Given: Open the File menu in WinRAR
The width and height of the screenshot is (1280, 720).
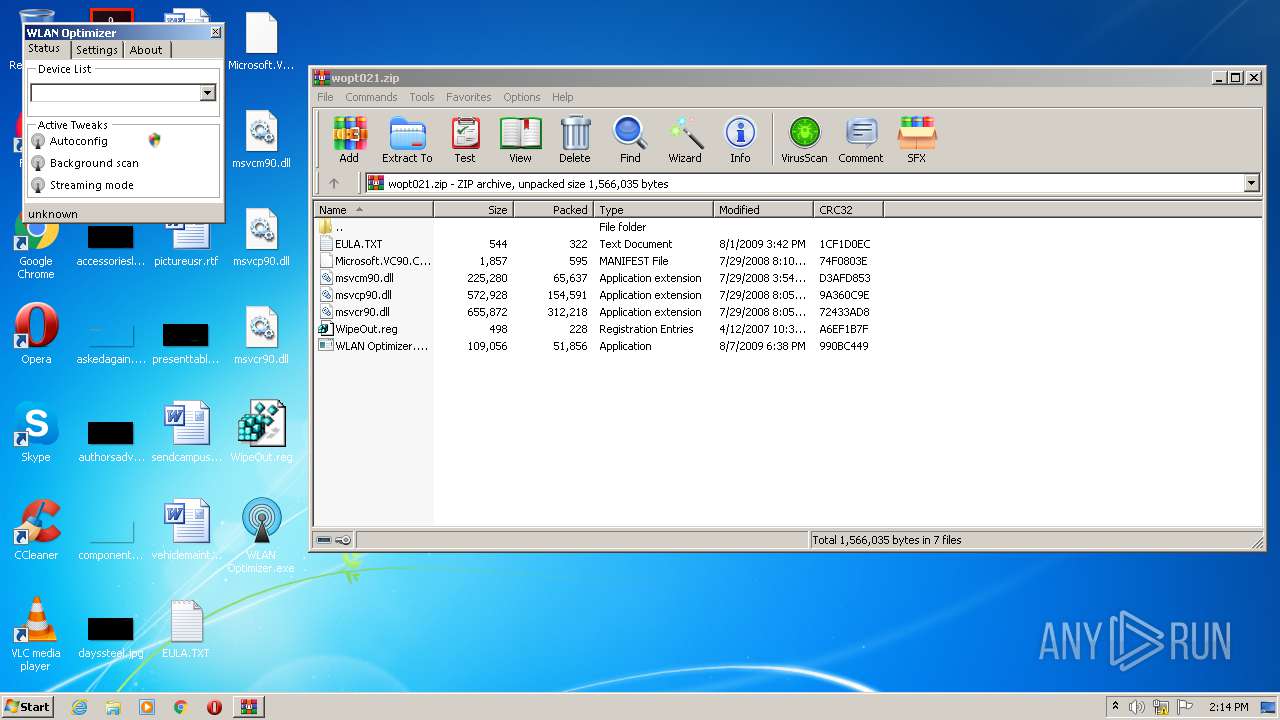Looking at the screenshot, I should (x=325, y=97).
